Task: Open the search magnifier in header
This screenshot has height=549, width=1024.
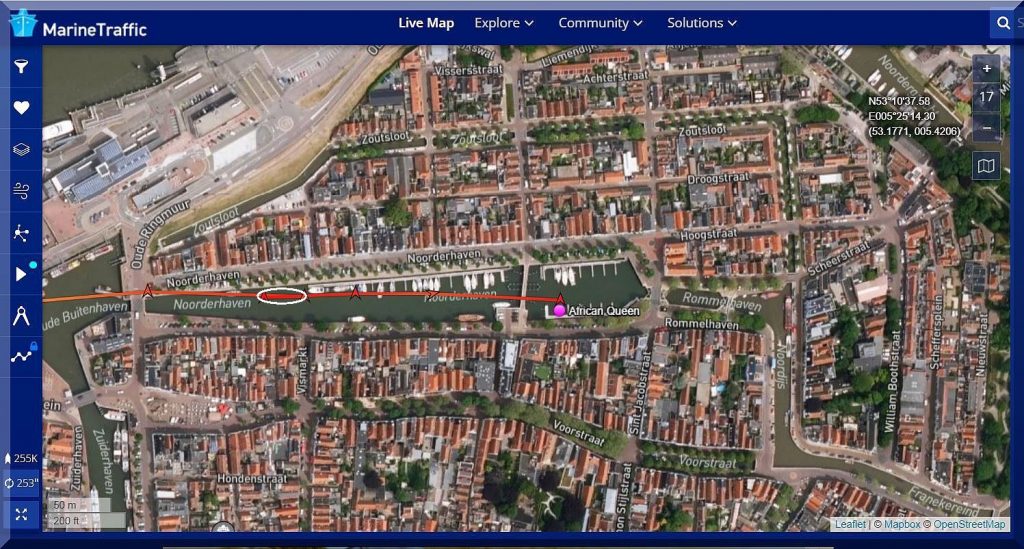Action: pos(1003,23)
